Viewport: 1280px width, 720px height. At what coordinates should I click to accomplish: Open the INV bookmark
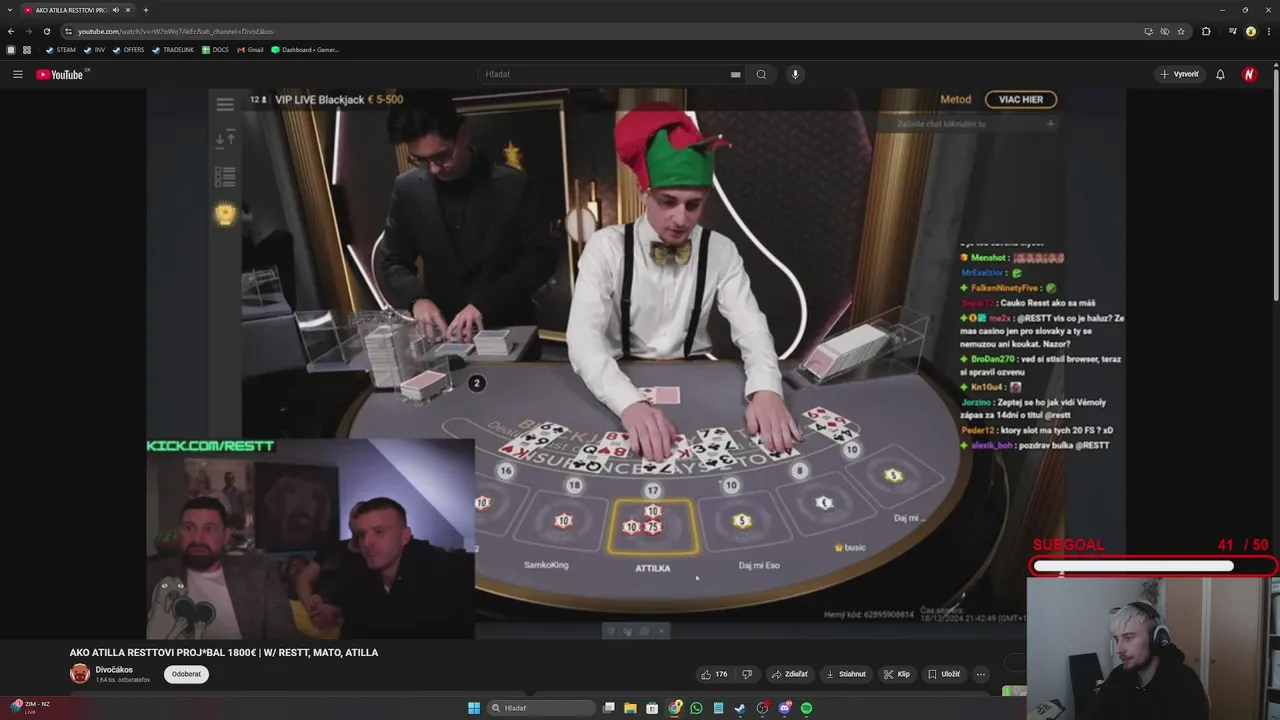[94, 49]
